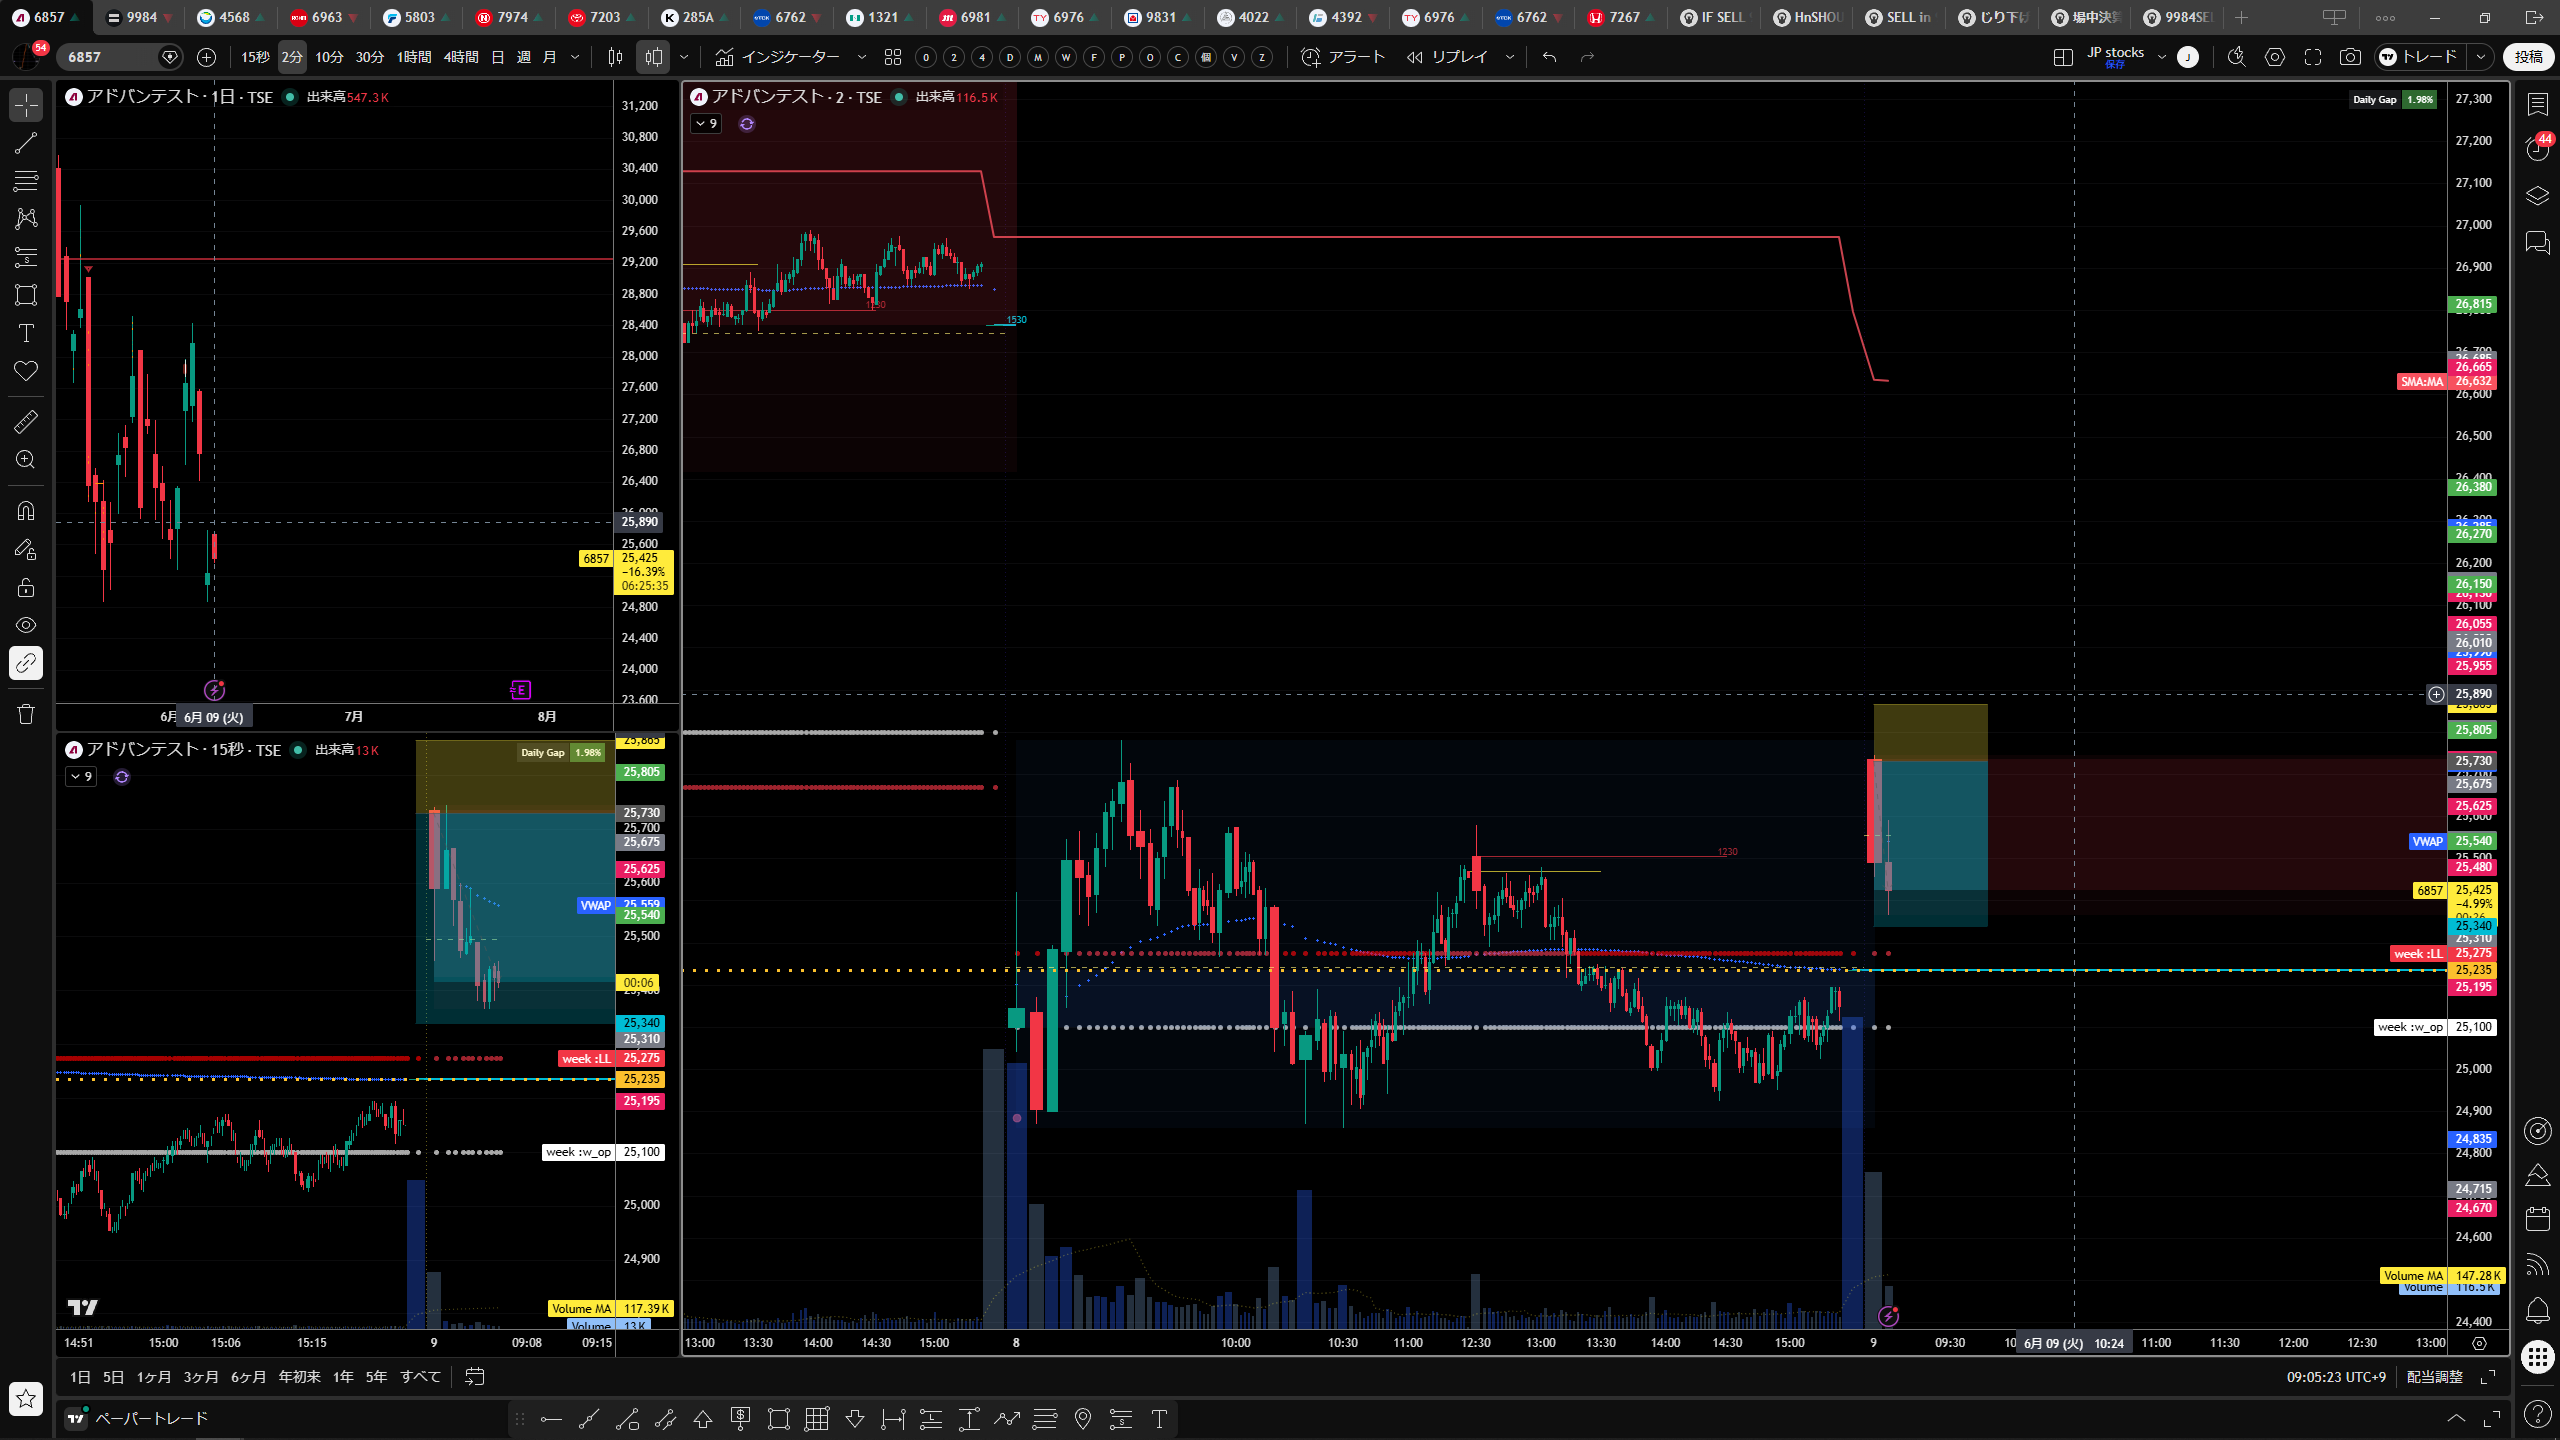Switch to the 7974 tab

coord(509,17)
